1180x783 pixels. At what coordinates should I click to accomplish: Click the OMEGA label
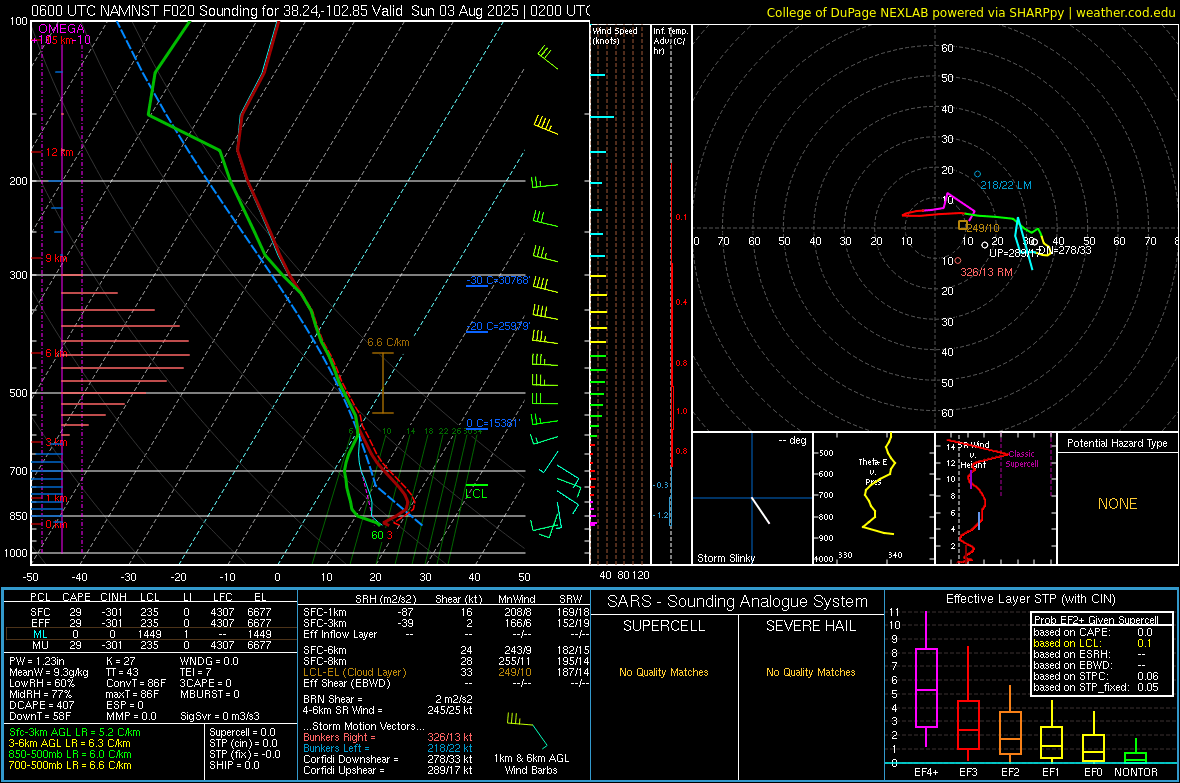point(62,29)
